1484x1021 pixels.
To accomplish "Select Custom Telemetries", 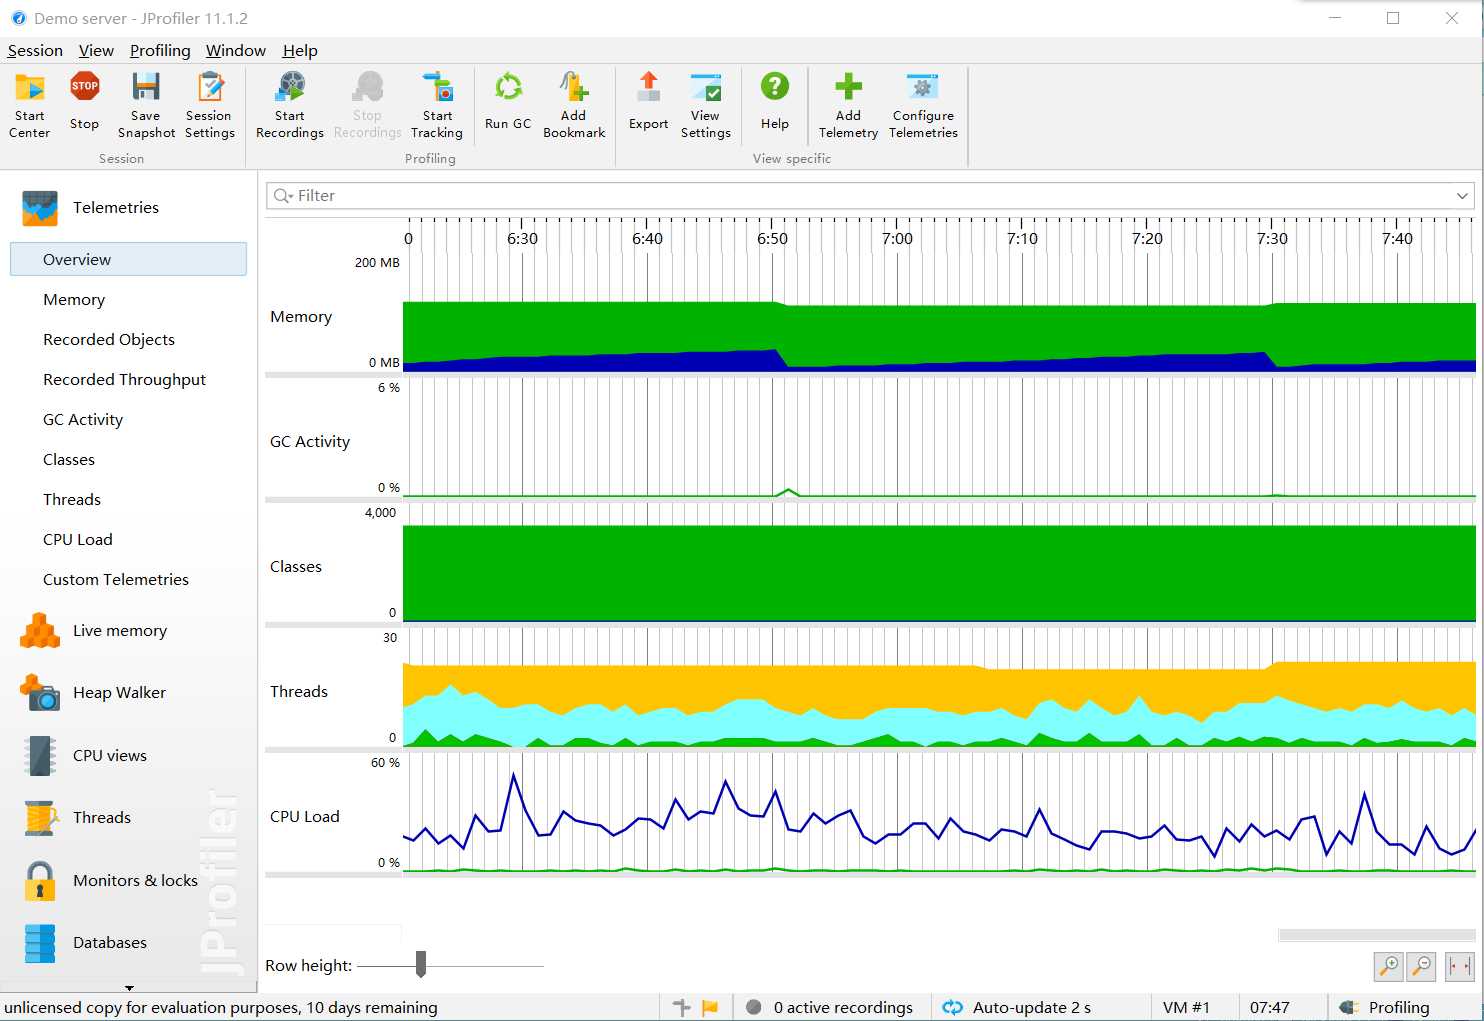I will (116, 580).
